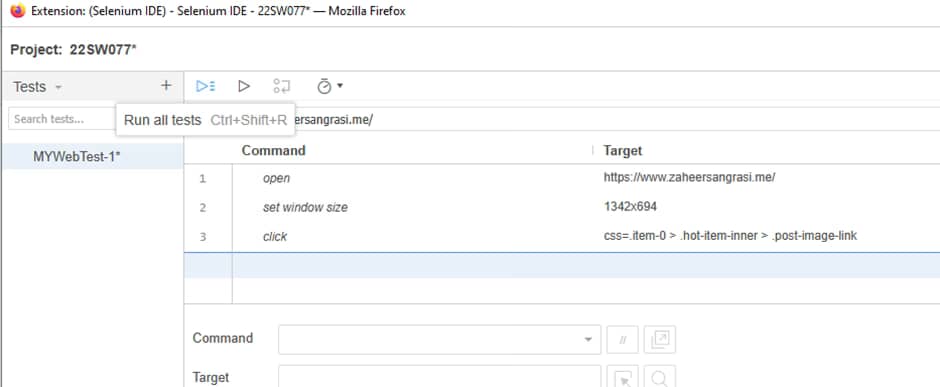Click the base URL field
Viewport: 940px width, 387px height.
tap(617, 119)
